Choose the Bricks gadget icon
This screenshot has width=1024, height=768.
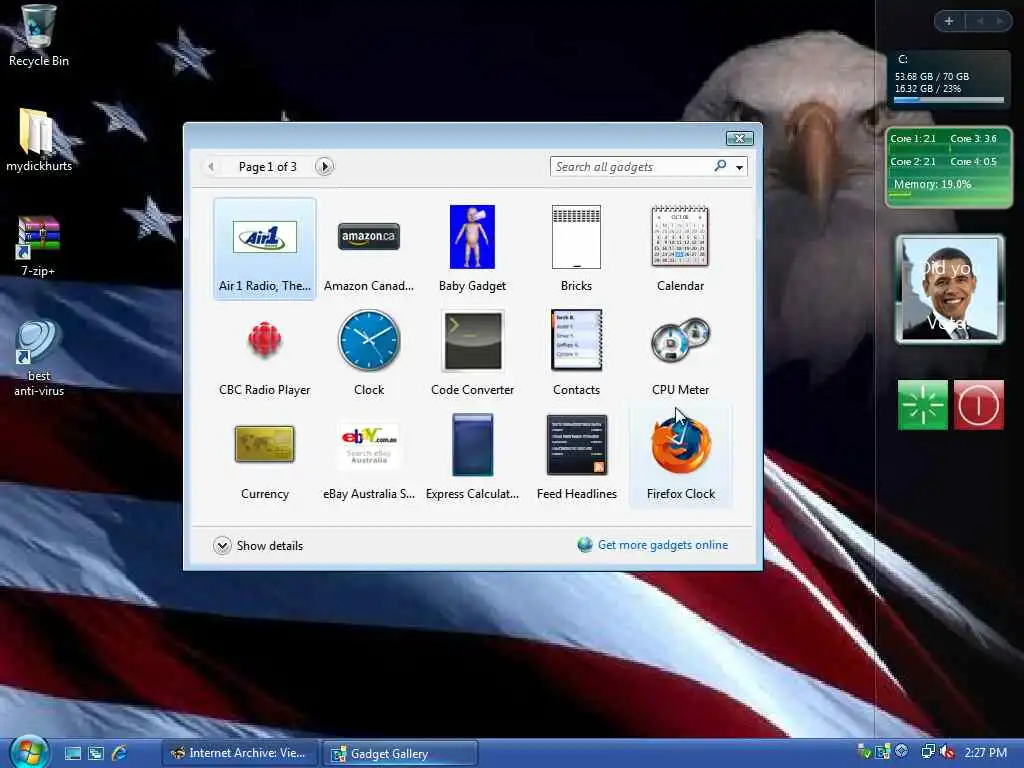pyautogui.click(x=576, y=236)
